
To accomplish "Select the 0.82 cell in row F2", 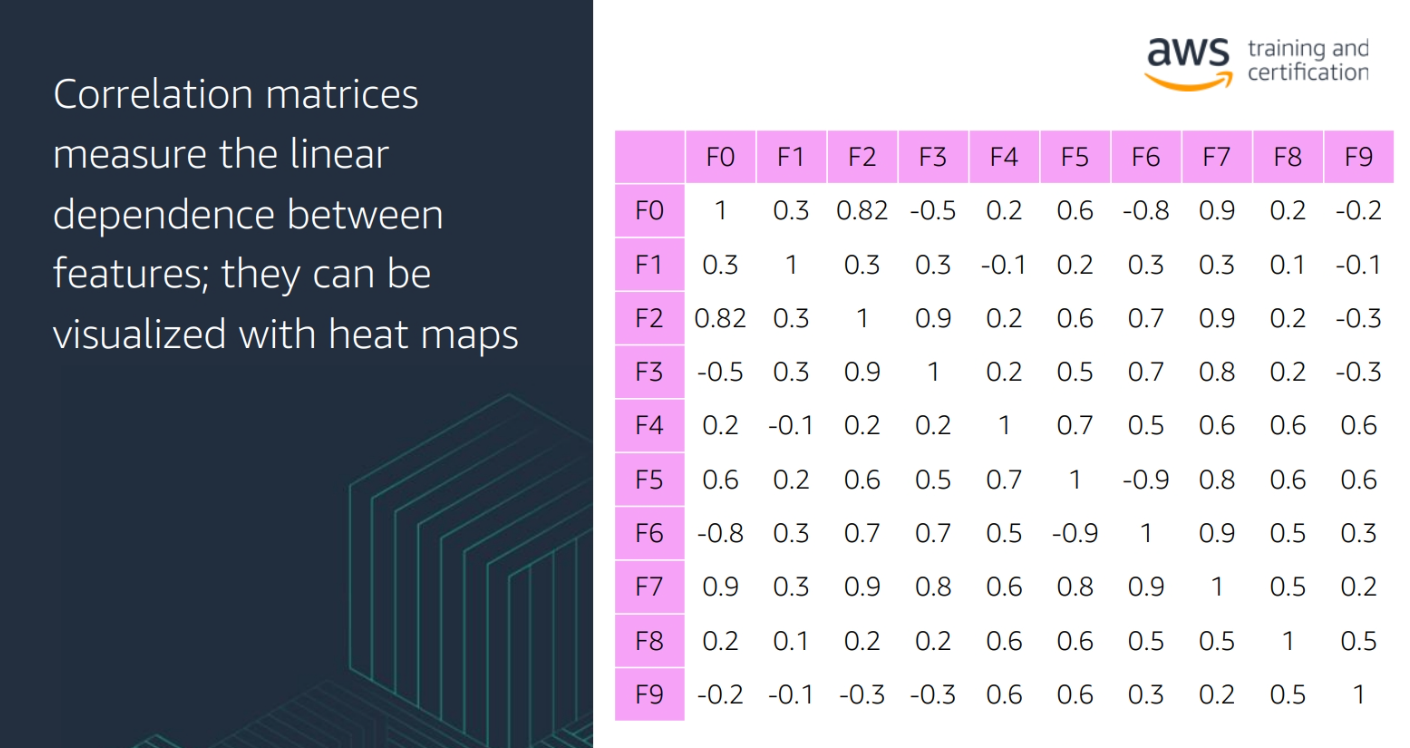I will click(720, 319).
